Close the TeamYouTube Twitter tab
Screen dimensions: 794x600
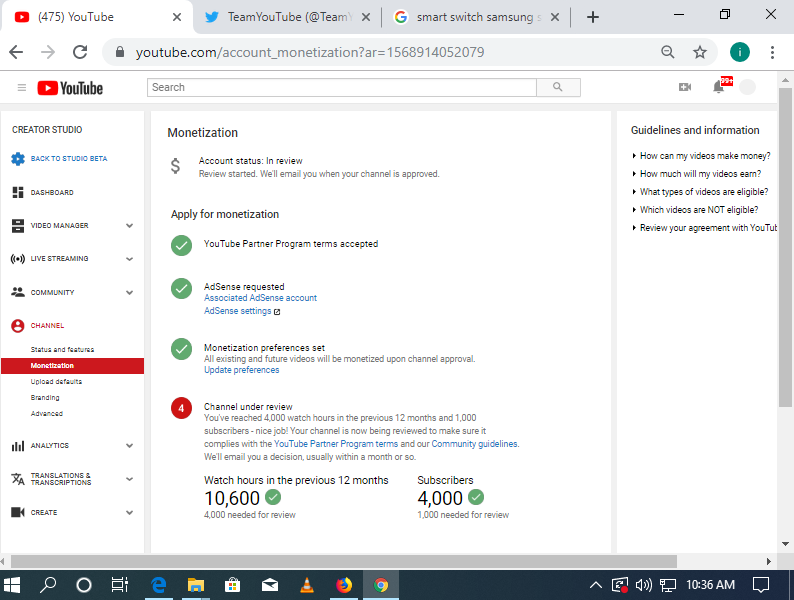click(x=366, y=17)
